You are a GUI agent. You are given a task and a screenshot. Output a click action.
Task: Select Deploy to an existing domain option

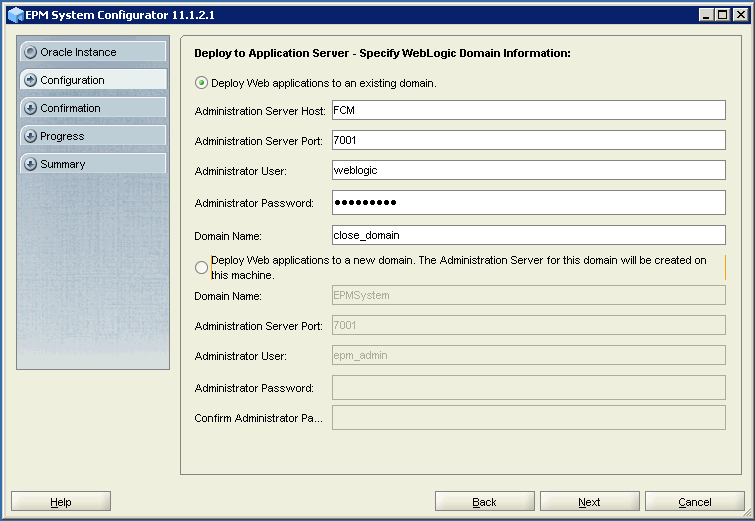tap(202, 83)
